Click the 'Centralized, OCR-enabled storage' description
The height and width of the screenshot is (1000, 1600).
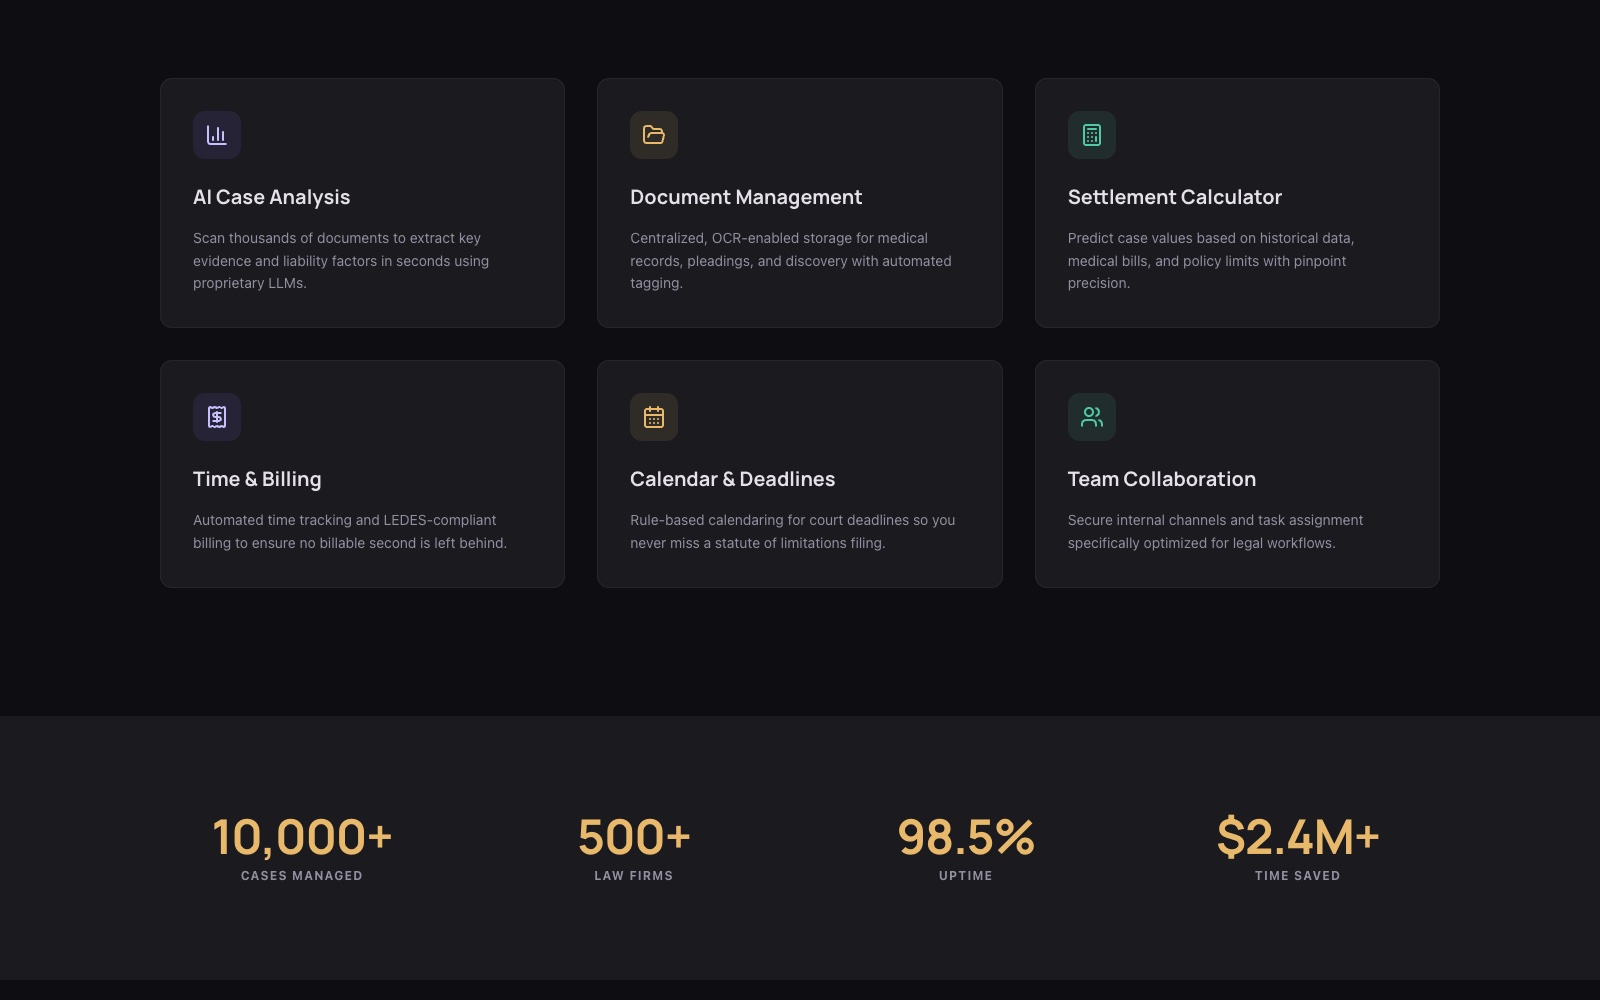(791, 261)
